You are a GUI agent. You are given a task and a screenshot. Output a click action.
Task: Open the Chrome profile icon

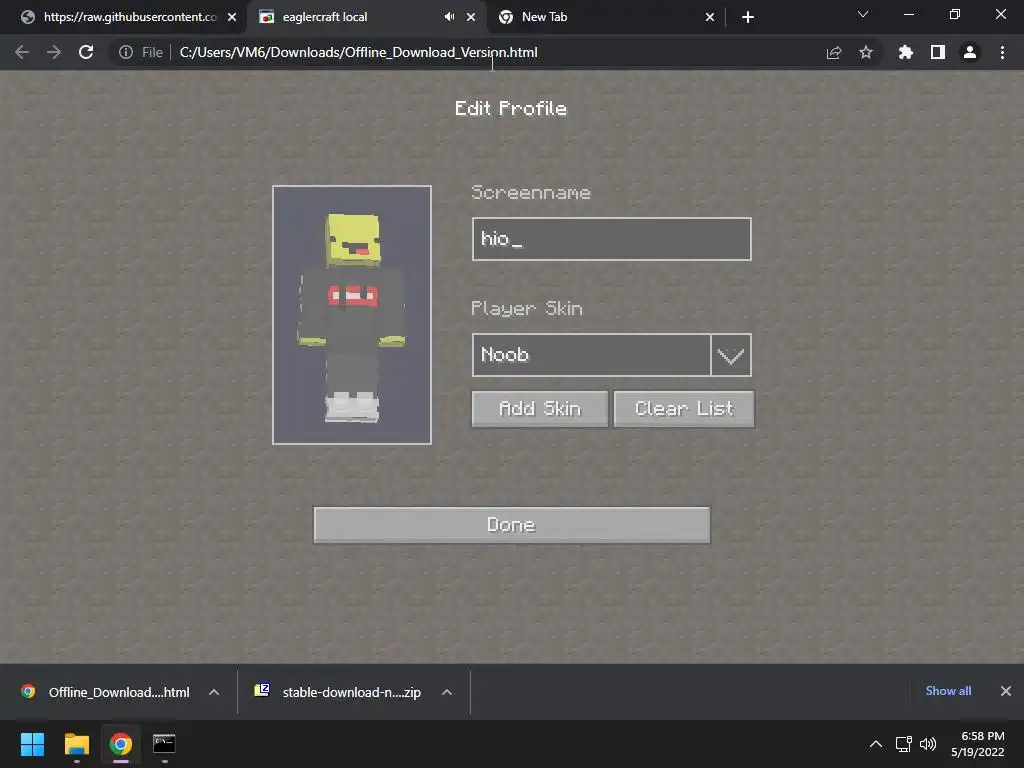click(970, 52)
